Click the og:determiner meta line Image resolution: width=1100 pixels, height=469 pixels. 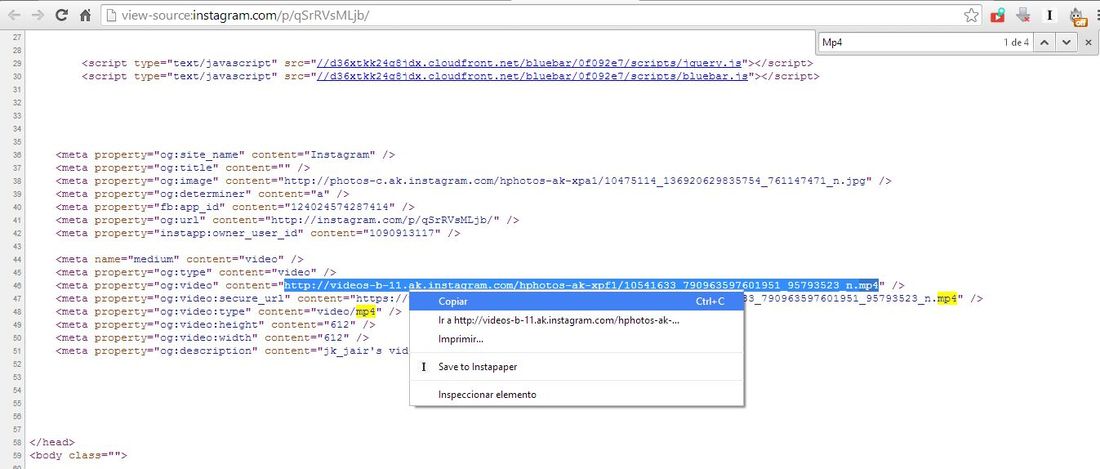click(x=203, y=193)
